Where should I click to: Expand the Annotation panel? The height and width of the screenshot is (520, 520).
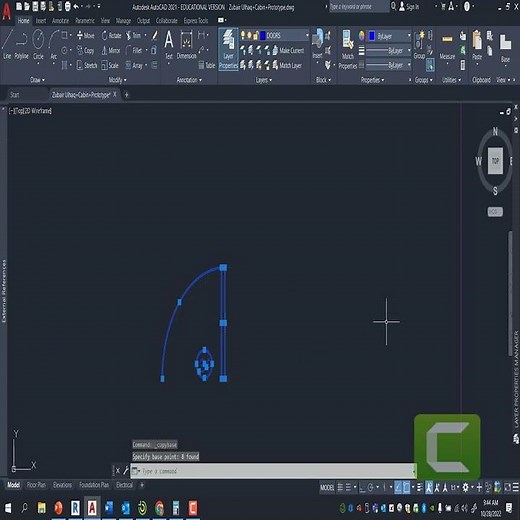tap(189, 80)
